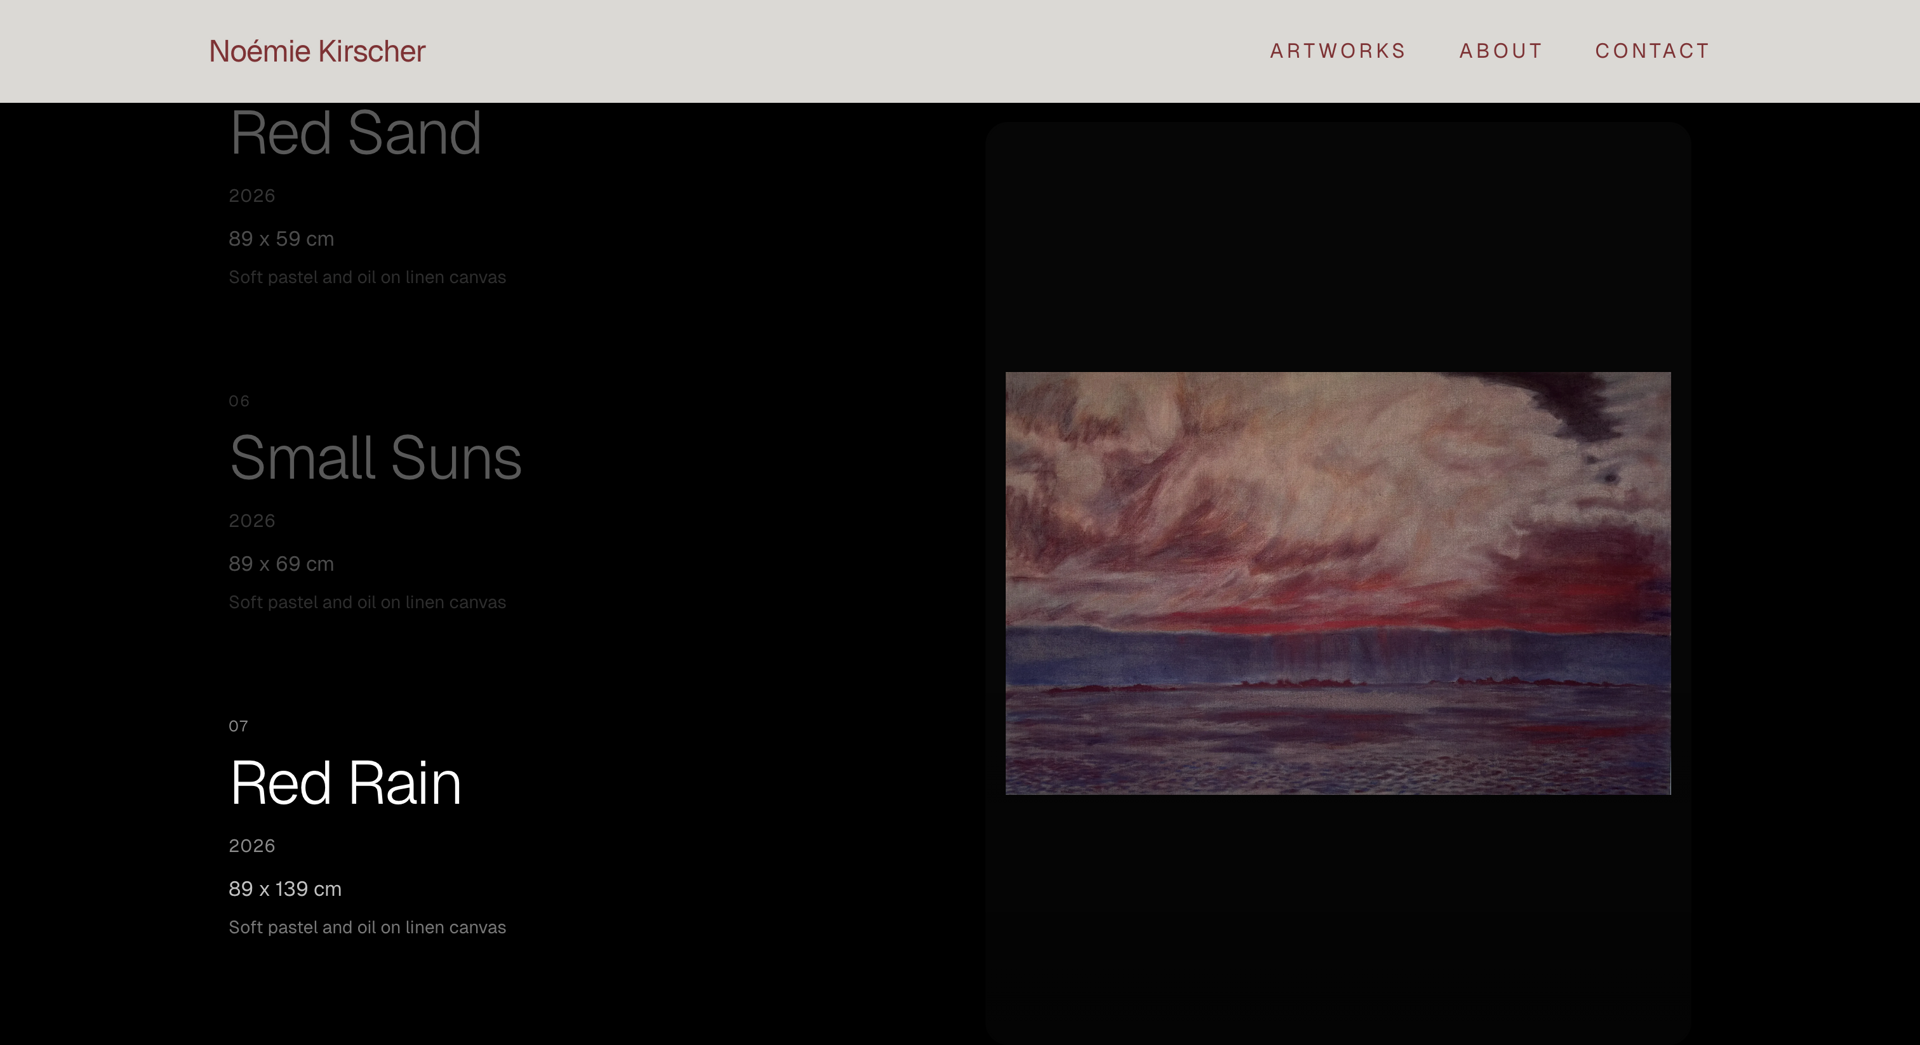The height and width of the screenshot is (1045, 1920).
Task: Click the 2026 year under Small Suns
Action: [252, 521]
